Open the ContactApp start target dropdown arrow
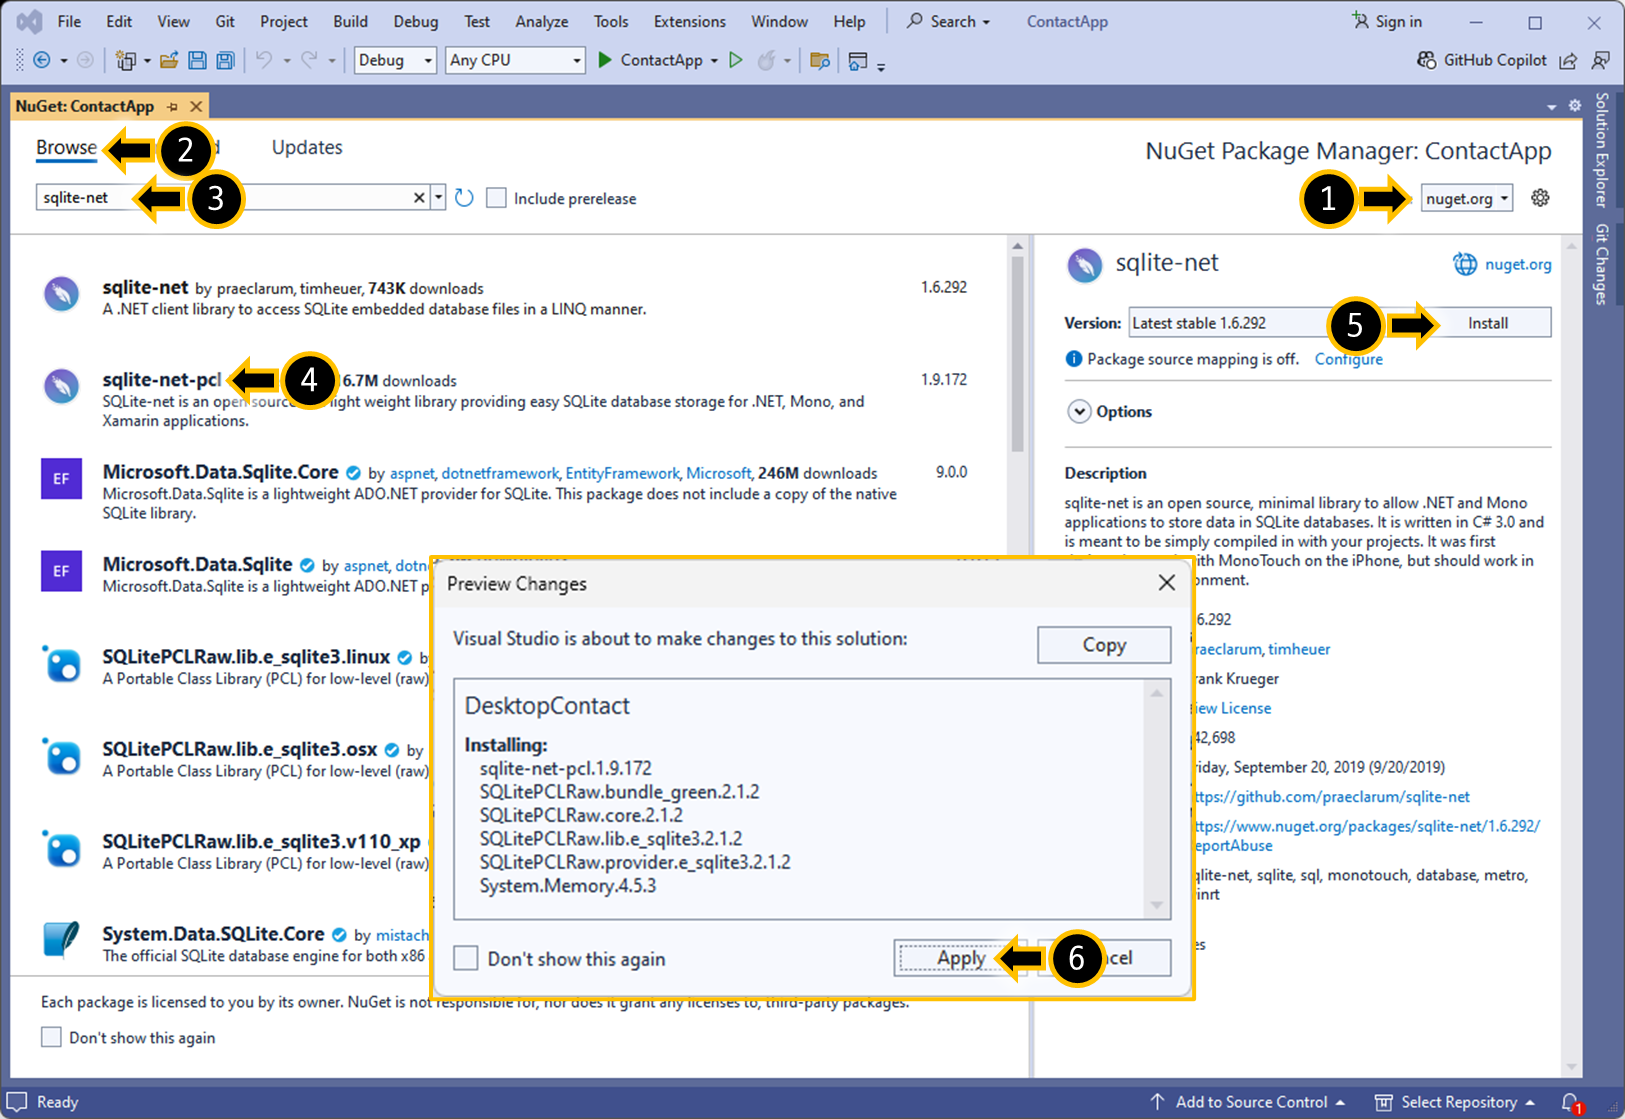The image size is (1625, 1119). 714,61
